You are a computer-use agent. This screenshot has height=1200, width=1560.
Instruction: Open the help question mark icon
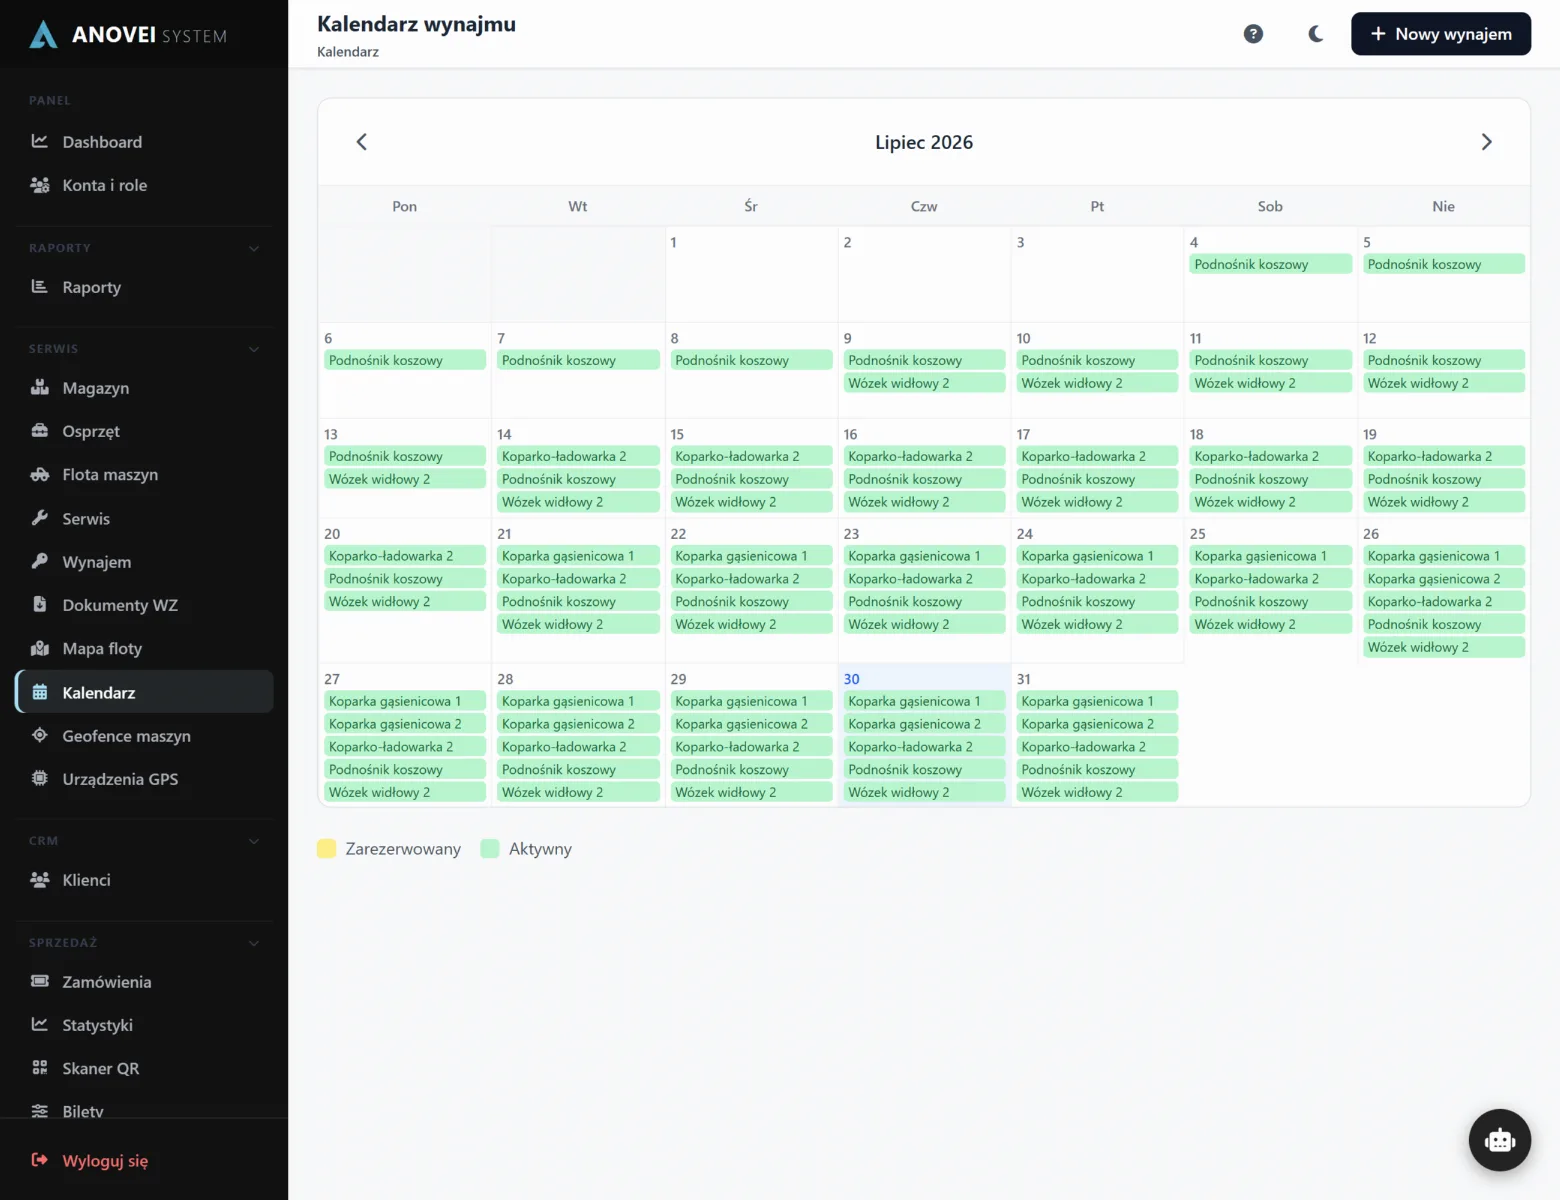click(x=1253, y=34)
